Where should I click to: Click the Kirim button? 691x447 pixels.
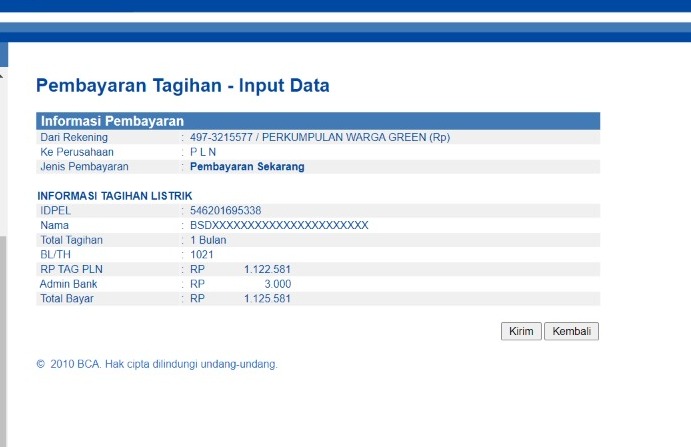[521, 331]
